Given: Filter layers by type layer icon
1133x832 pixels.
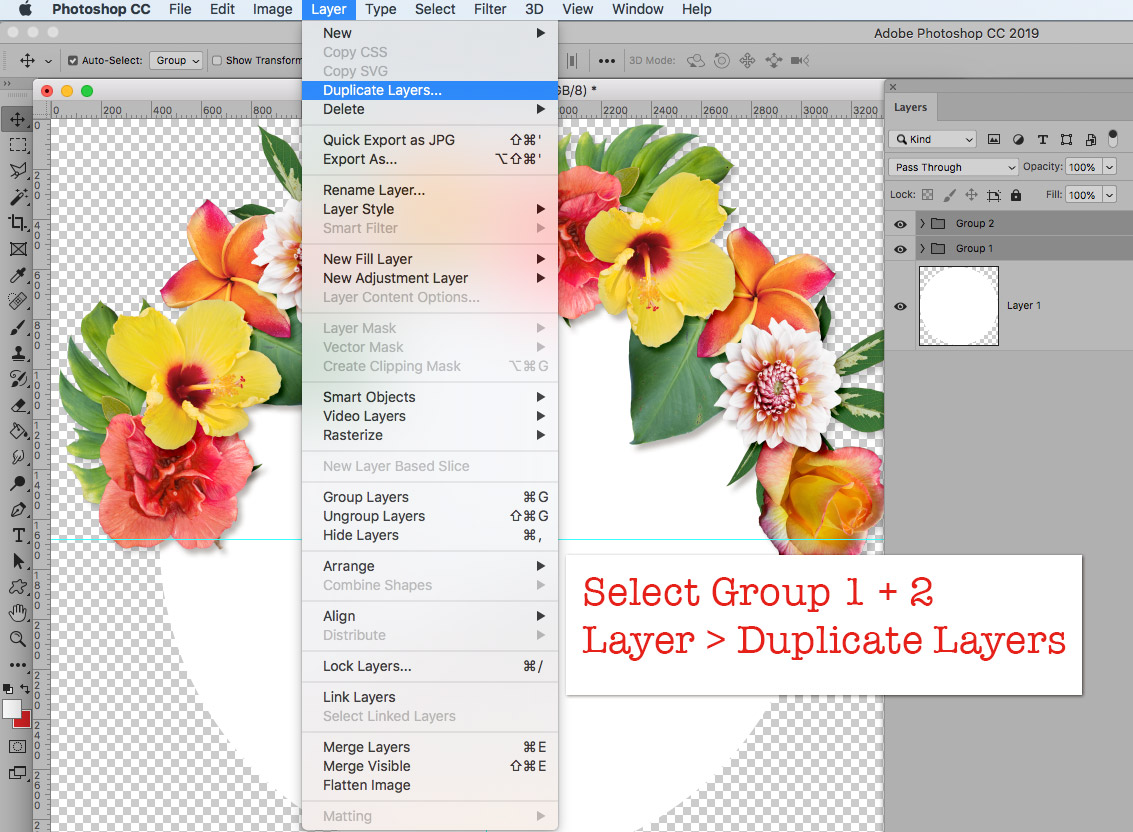Looking at the screenshot, I should click(1042, 140).
